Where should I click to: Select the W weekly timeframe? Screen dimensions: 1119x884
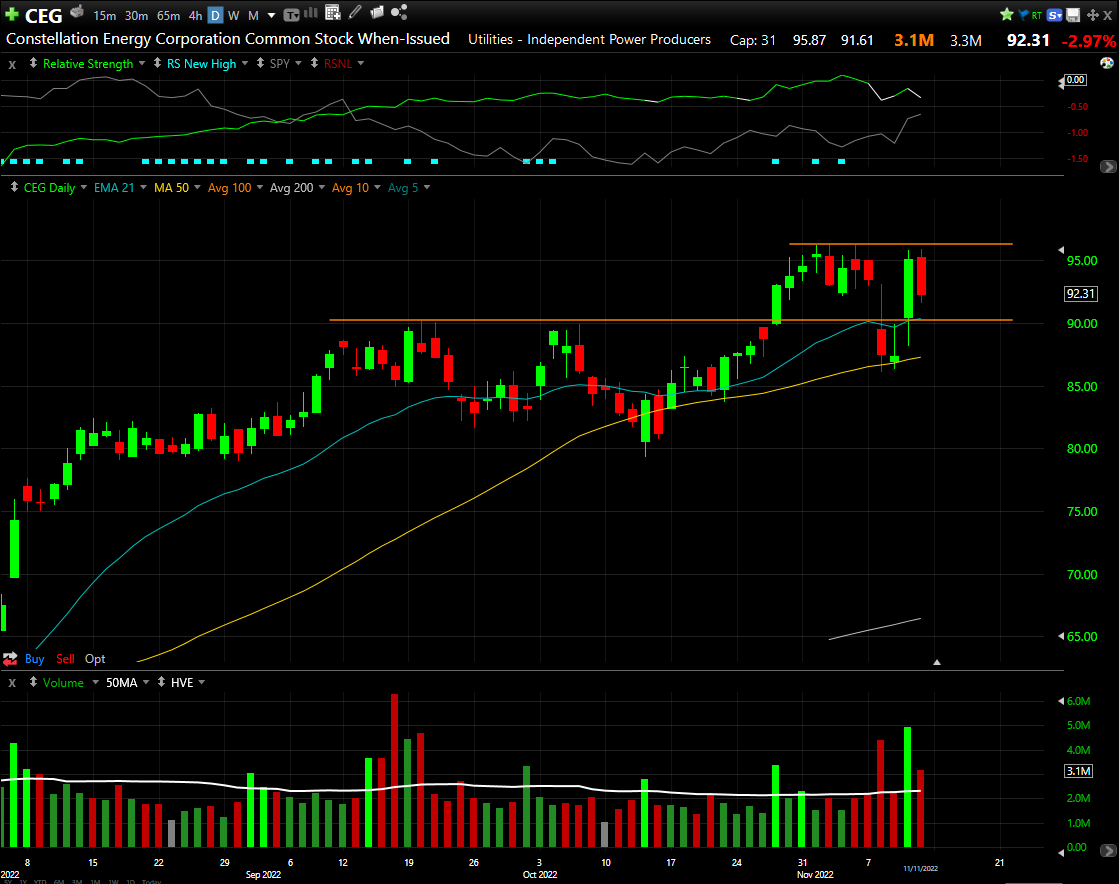pyautogui.click(x=233, y=16)
